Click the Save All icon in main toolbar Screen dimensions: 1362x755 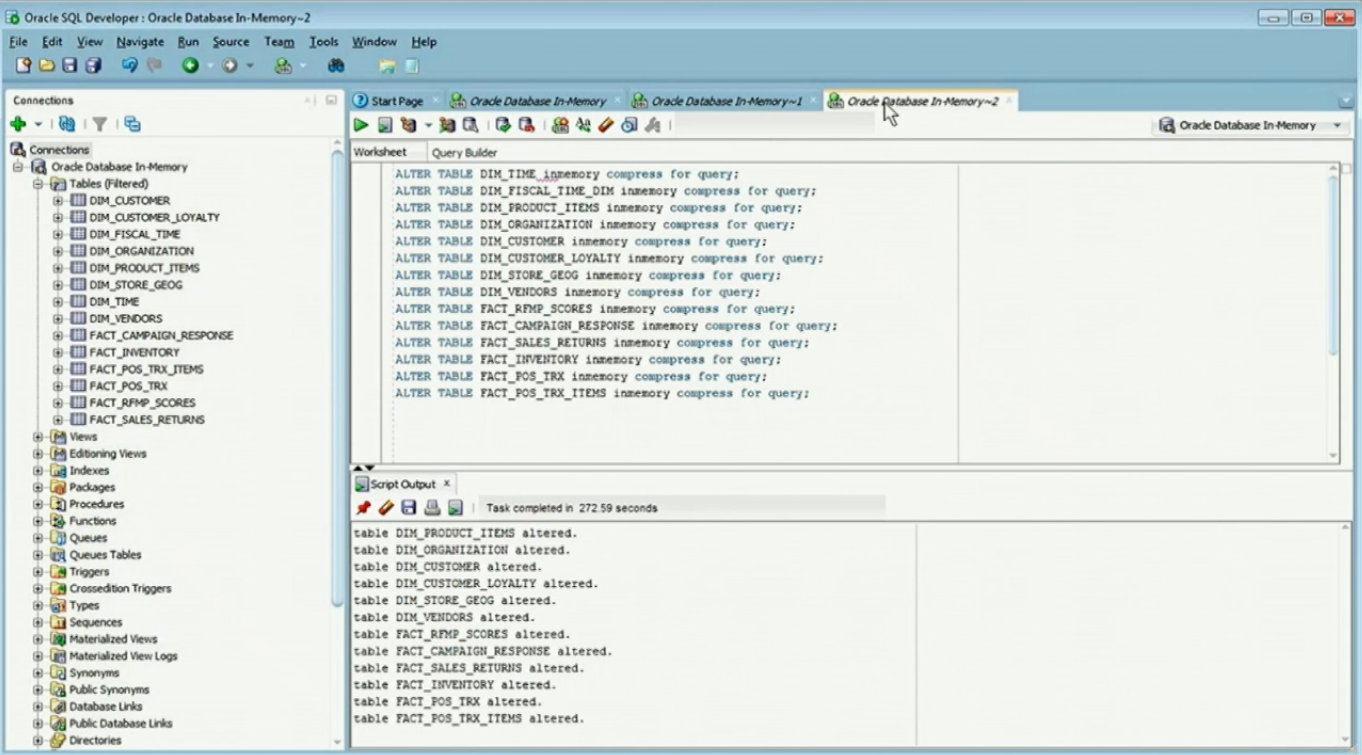point(93,66)
